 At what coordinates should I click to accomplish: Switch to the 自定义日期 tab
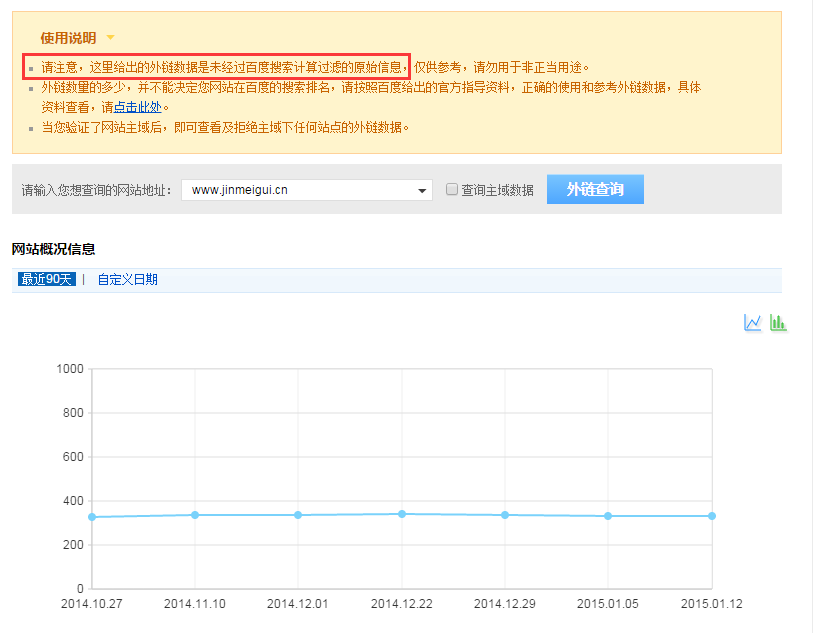click(127, 279)
